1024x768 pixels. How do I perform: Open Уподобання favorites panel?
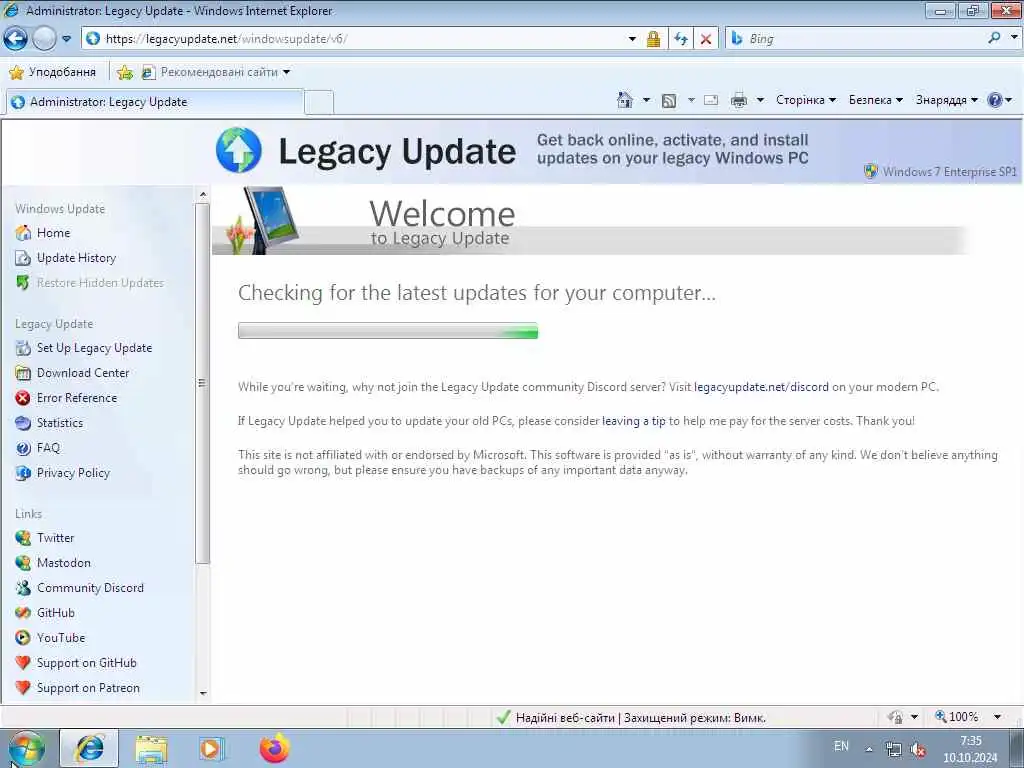coord(54,72)
